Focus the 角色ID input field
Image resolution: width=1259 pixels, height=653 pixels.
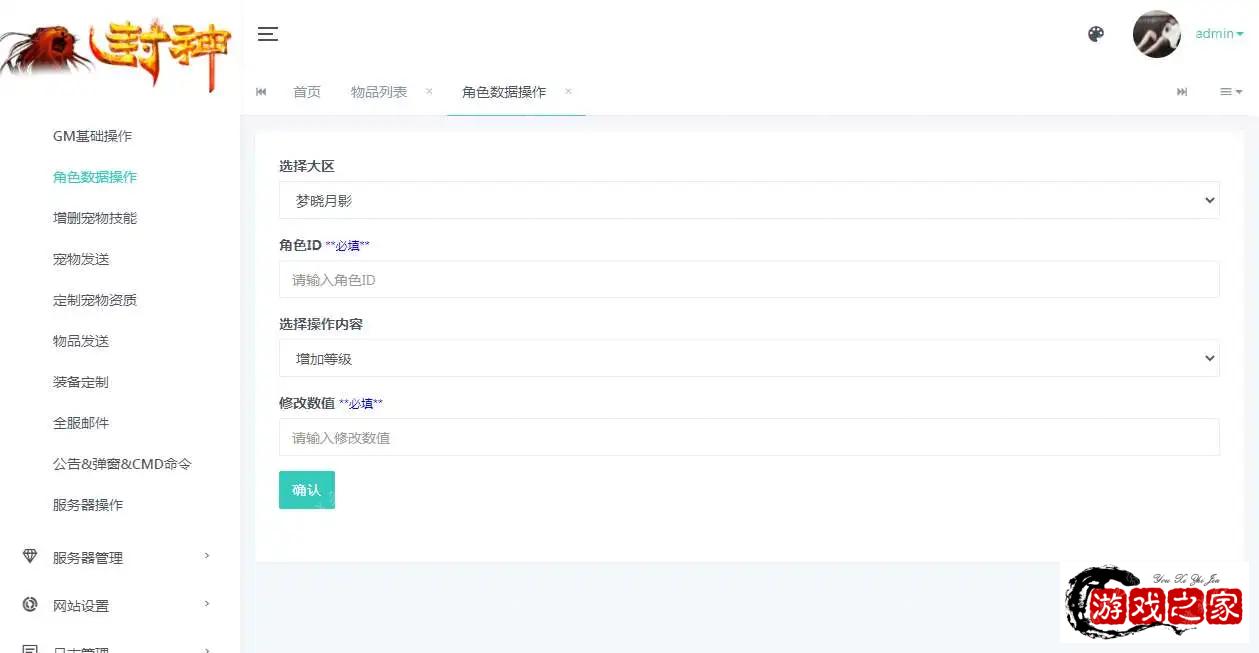tap(748, 280)
